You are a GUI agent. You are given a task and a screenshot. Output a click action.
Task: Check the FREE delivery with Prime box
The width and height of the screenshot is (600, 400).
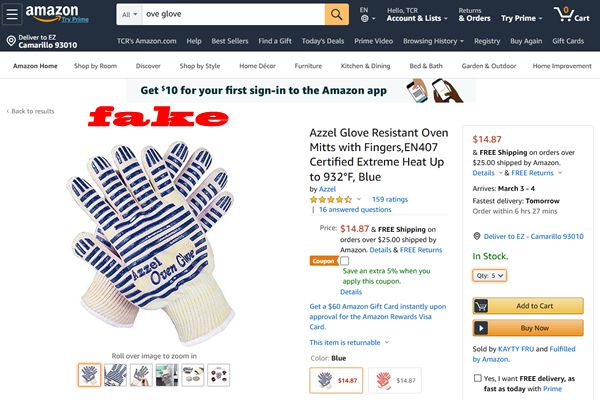[477, 378]
